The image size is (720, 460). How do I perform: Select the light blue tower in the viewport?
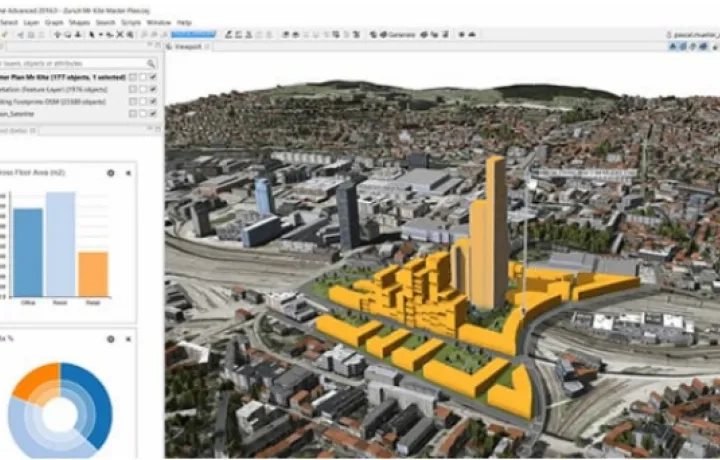coord(264,196)
